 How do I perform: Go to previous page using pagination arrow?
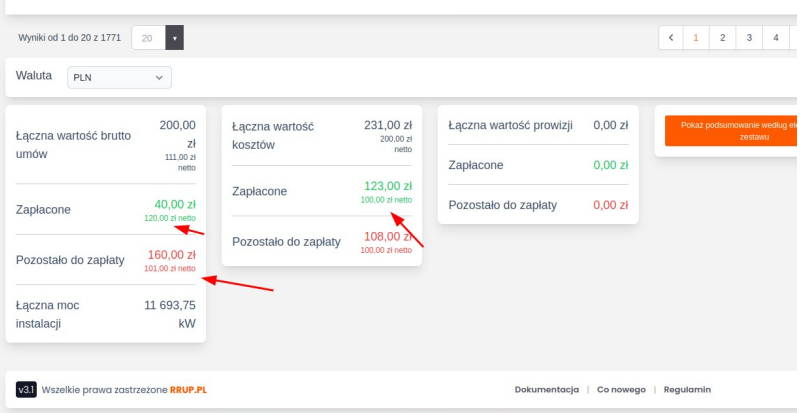click(671, 38)
